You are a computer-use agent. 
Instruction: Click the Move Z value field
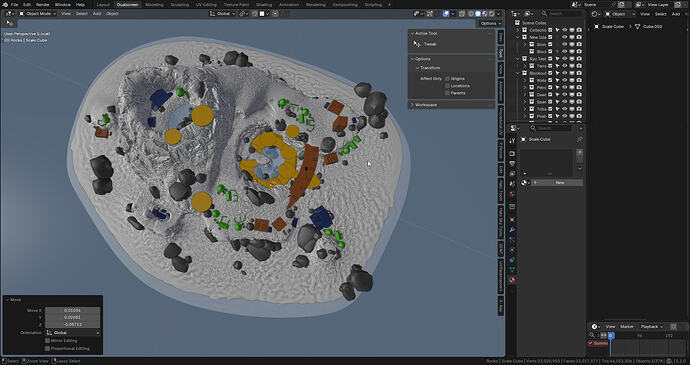tap(73, 324)
